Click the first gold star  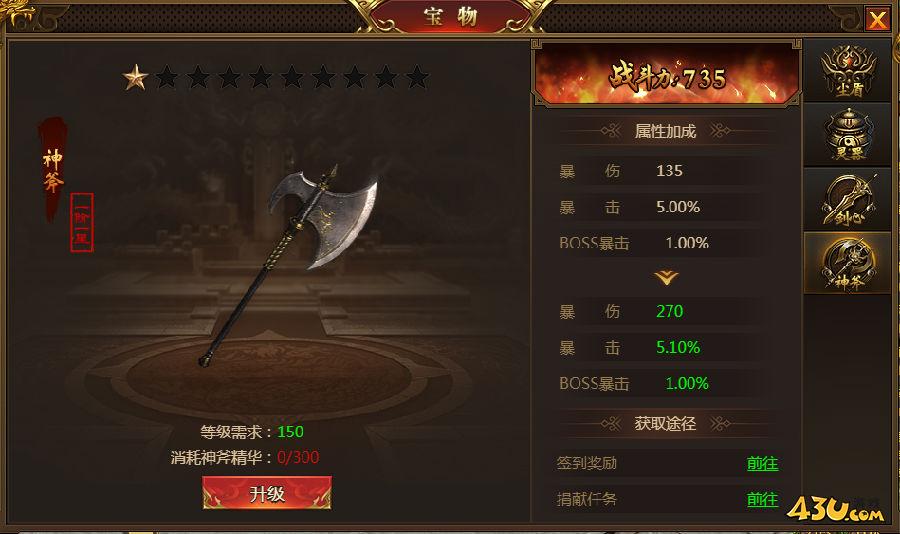click(135, 77)
